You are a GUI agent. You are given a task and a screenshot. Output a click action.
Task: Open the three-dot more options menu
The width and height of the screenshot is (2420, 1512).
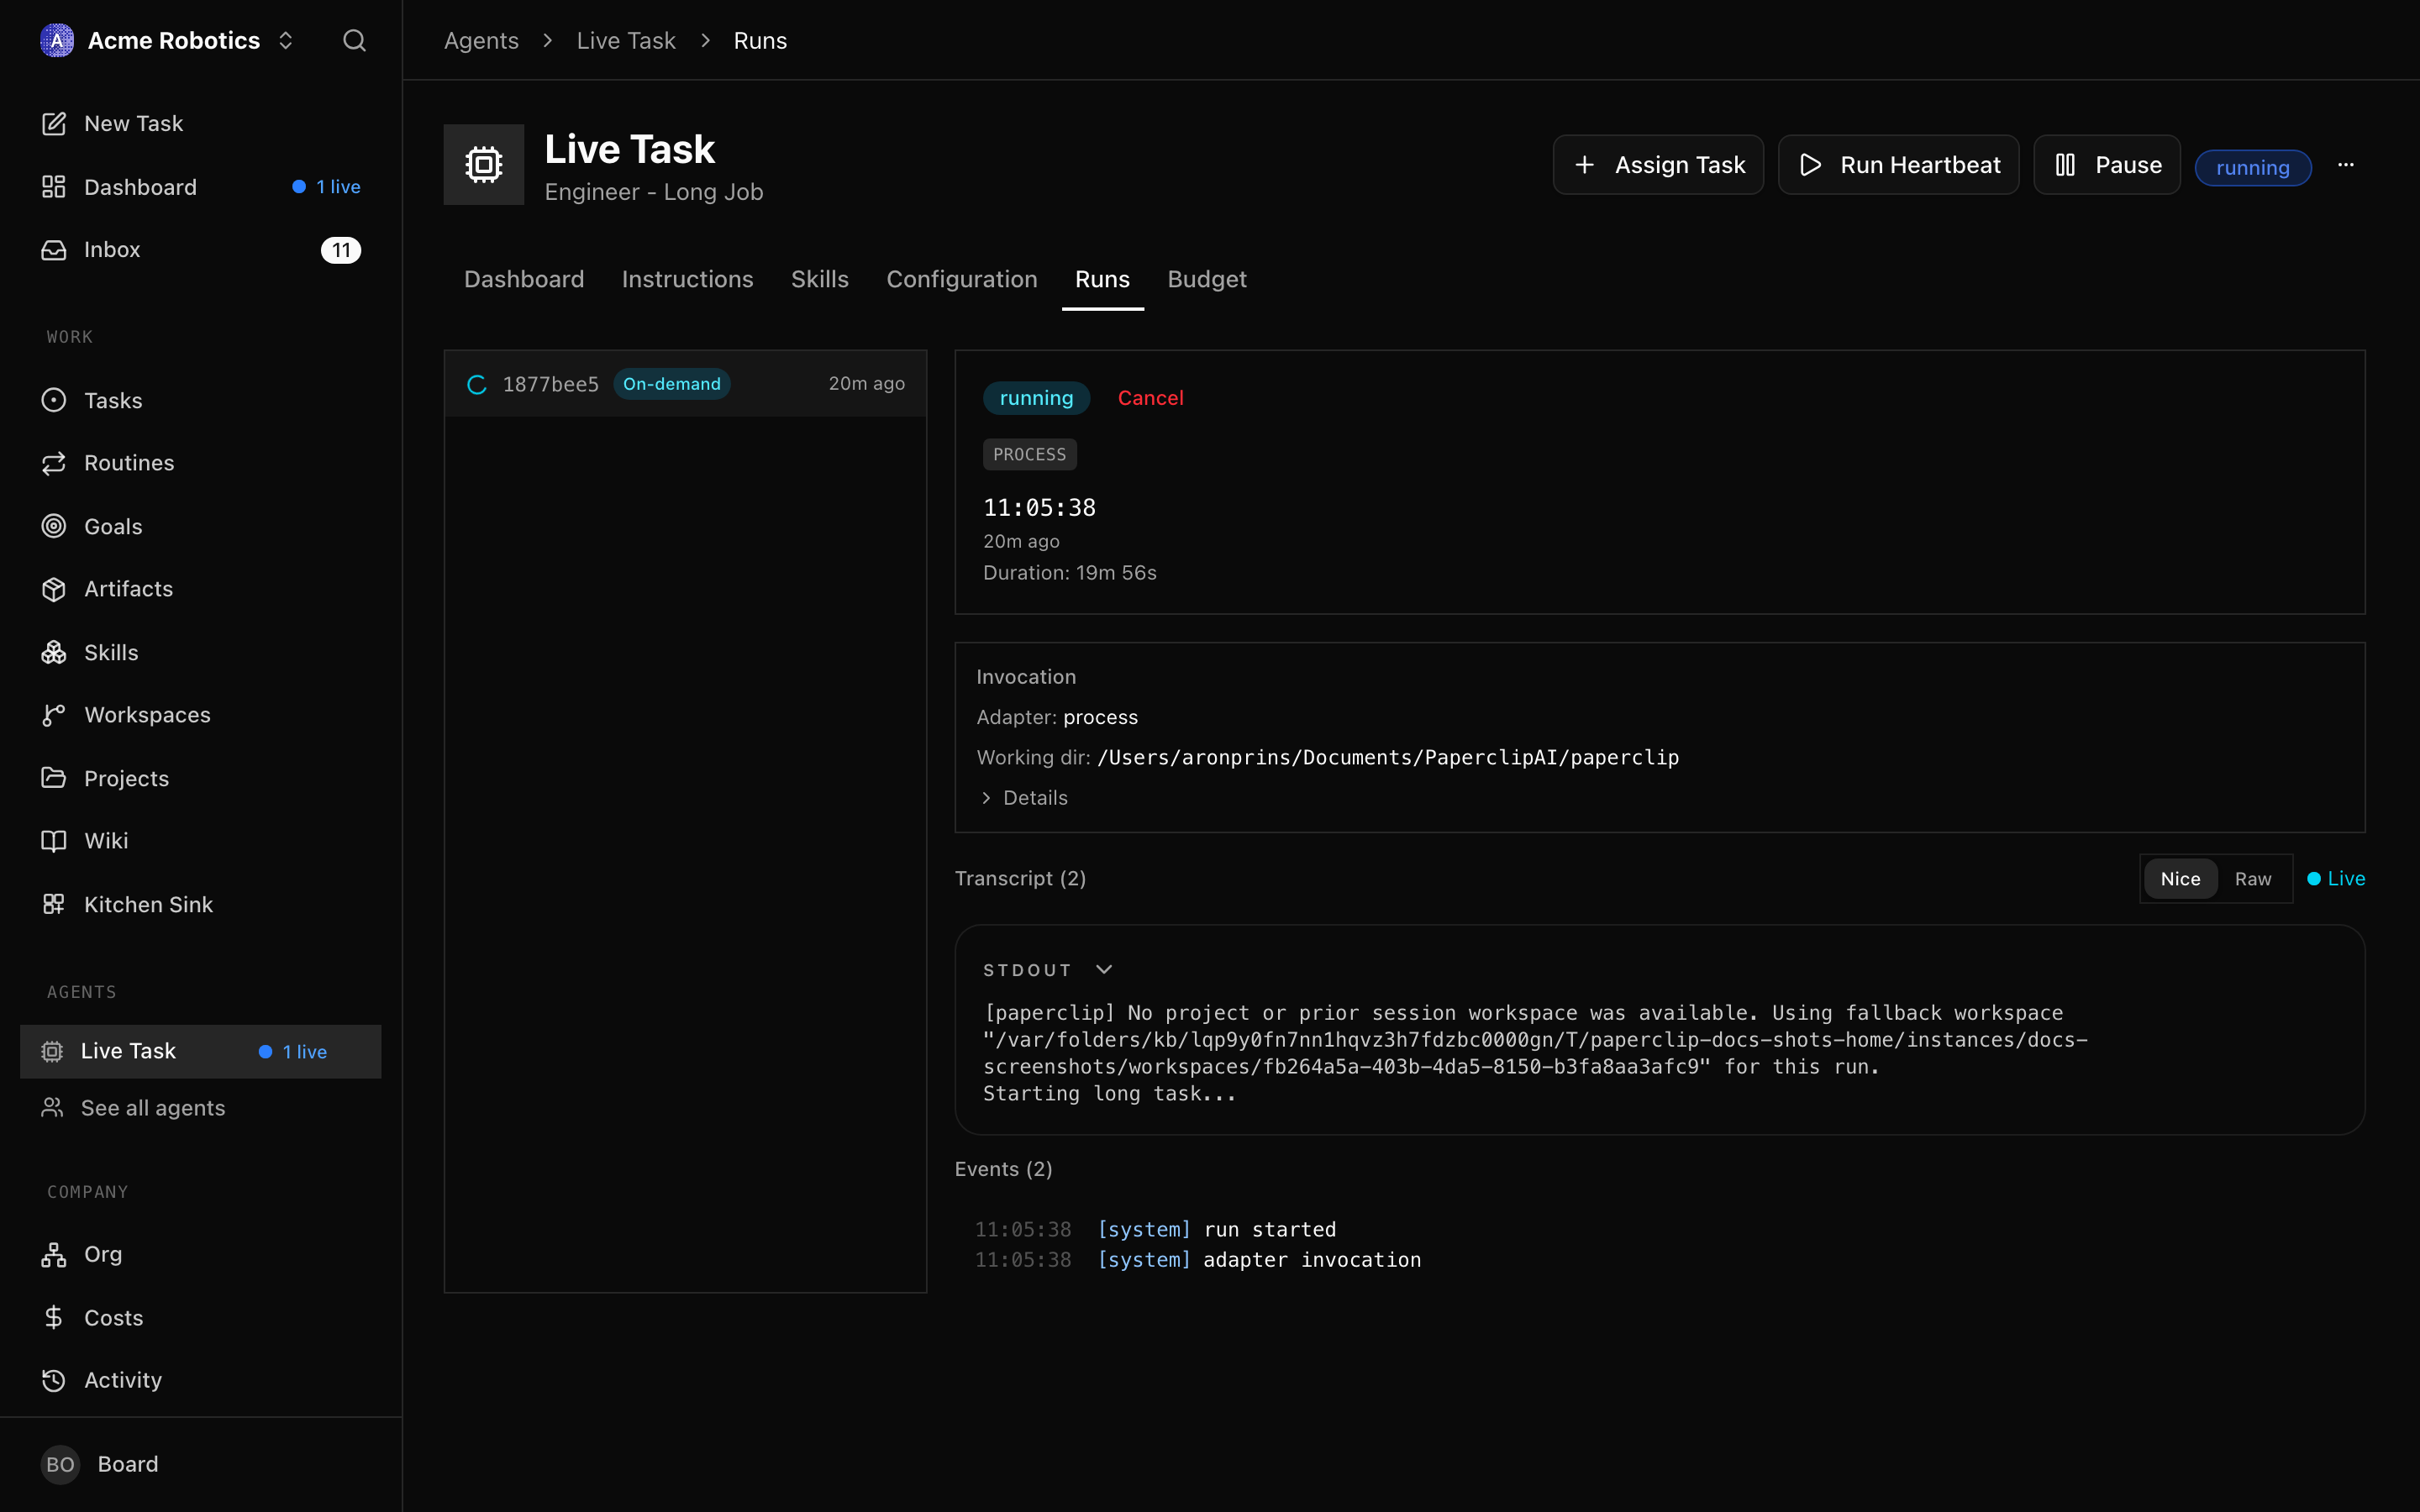[x=2346, y=165]
